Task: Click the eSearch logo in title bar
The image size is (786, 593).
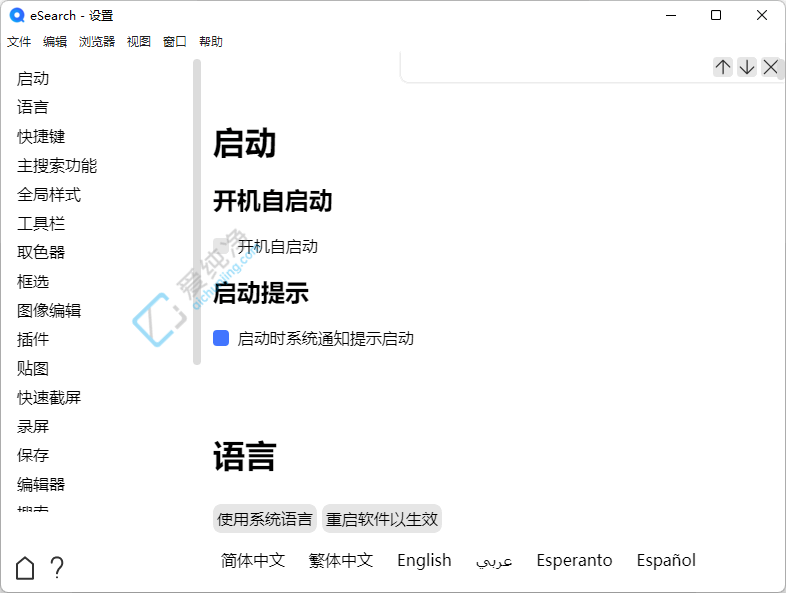Action: [17, 16]
